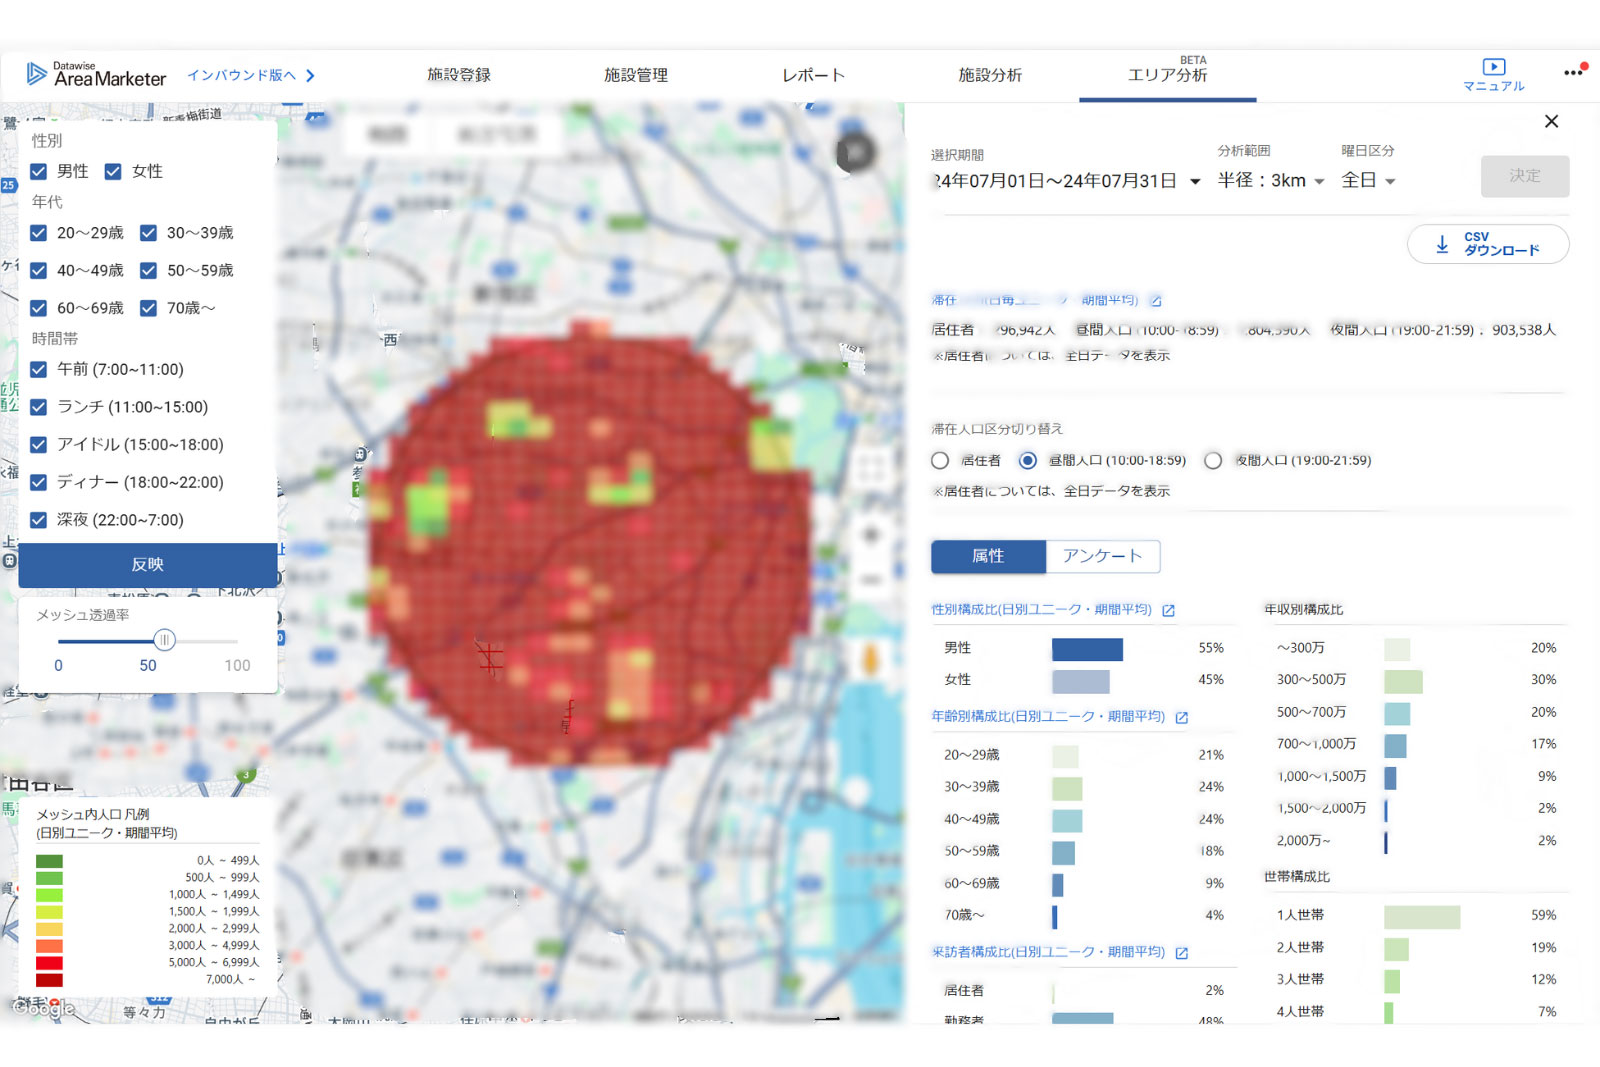The image size is (1600, 1067).
Task: Select 夜間人口 (19:00-21:59) radio button
Action: click(x=1213, y=461)
